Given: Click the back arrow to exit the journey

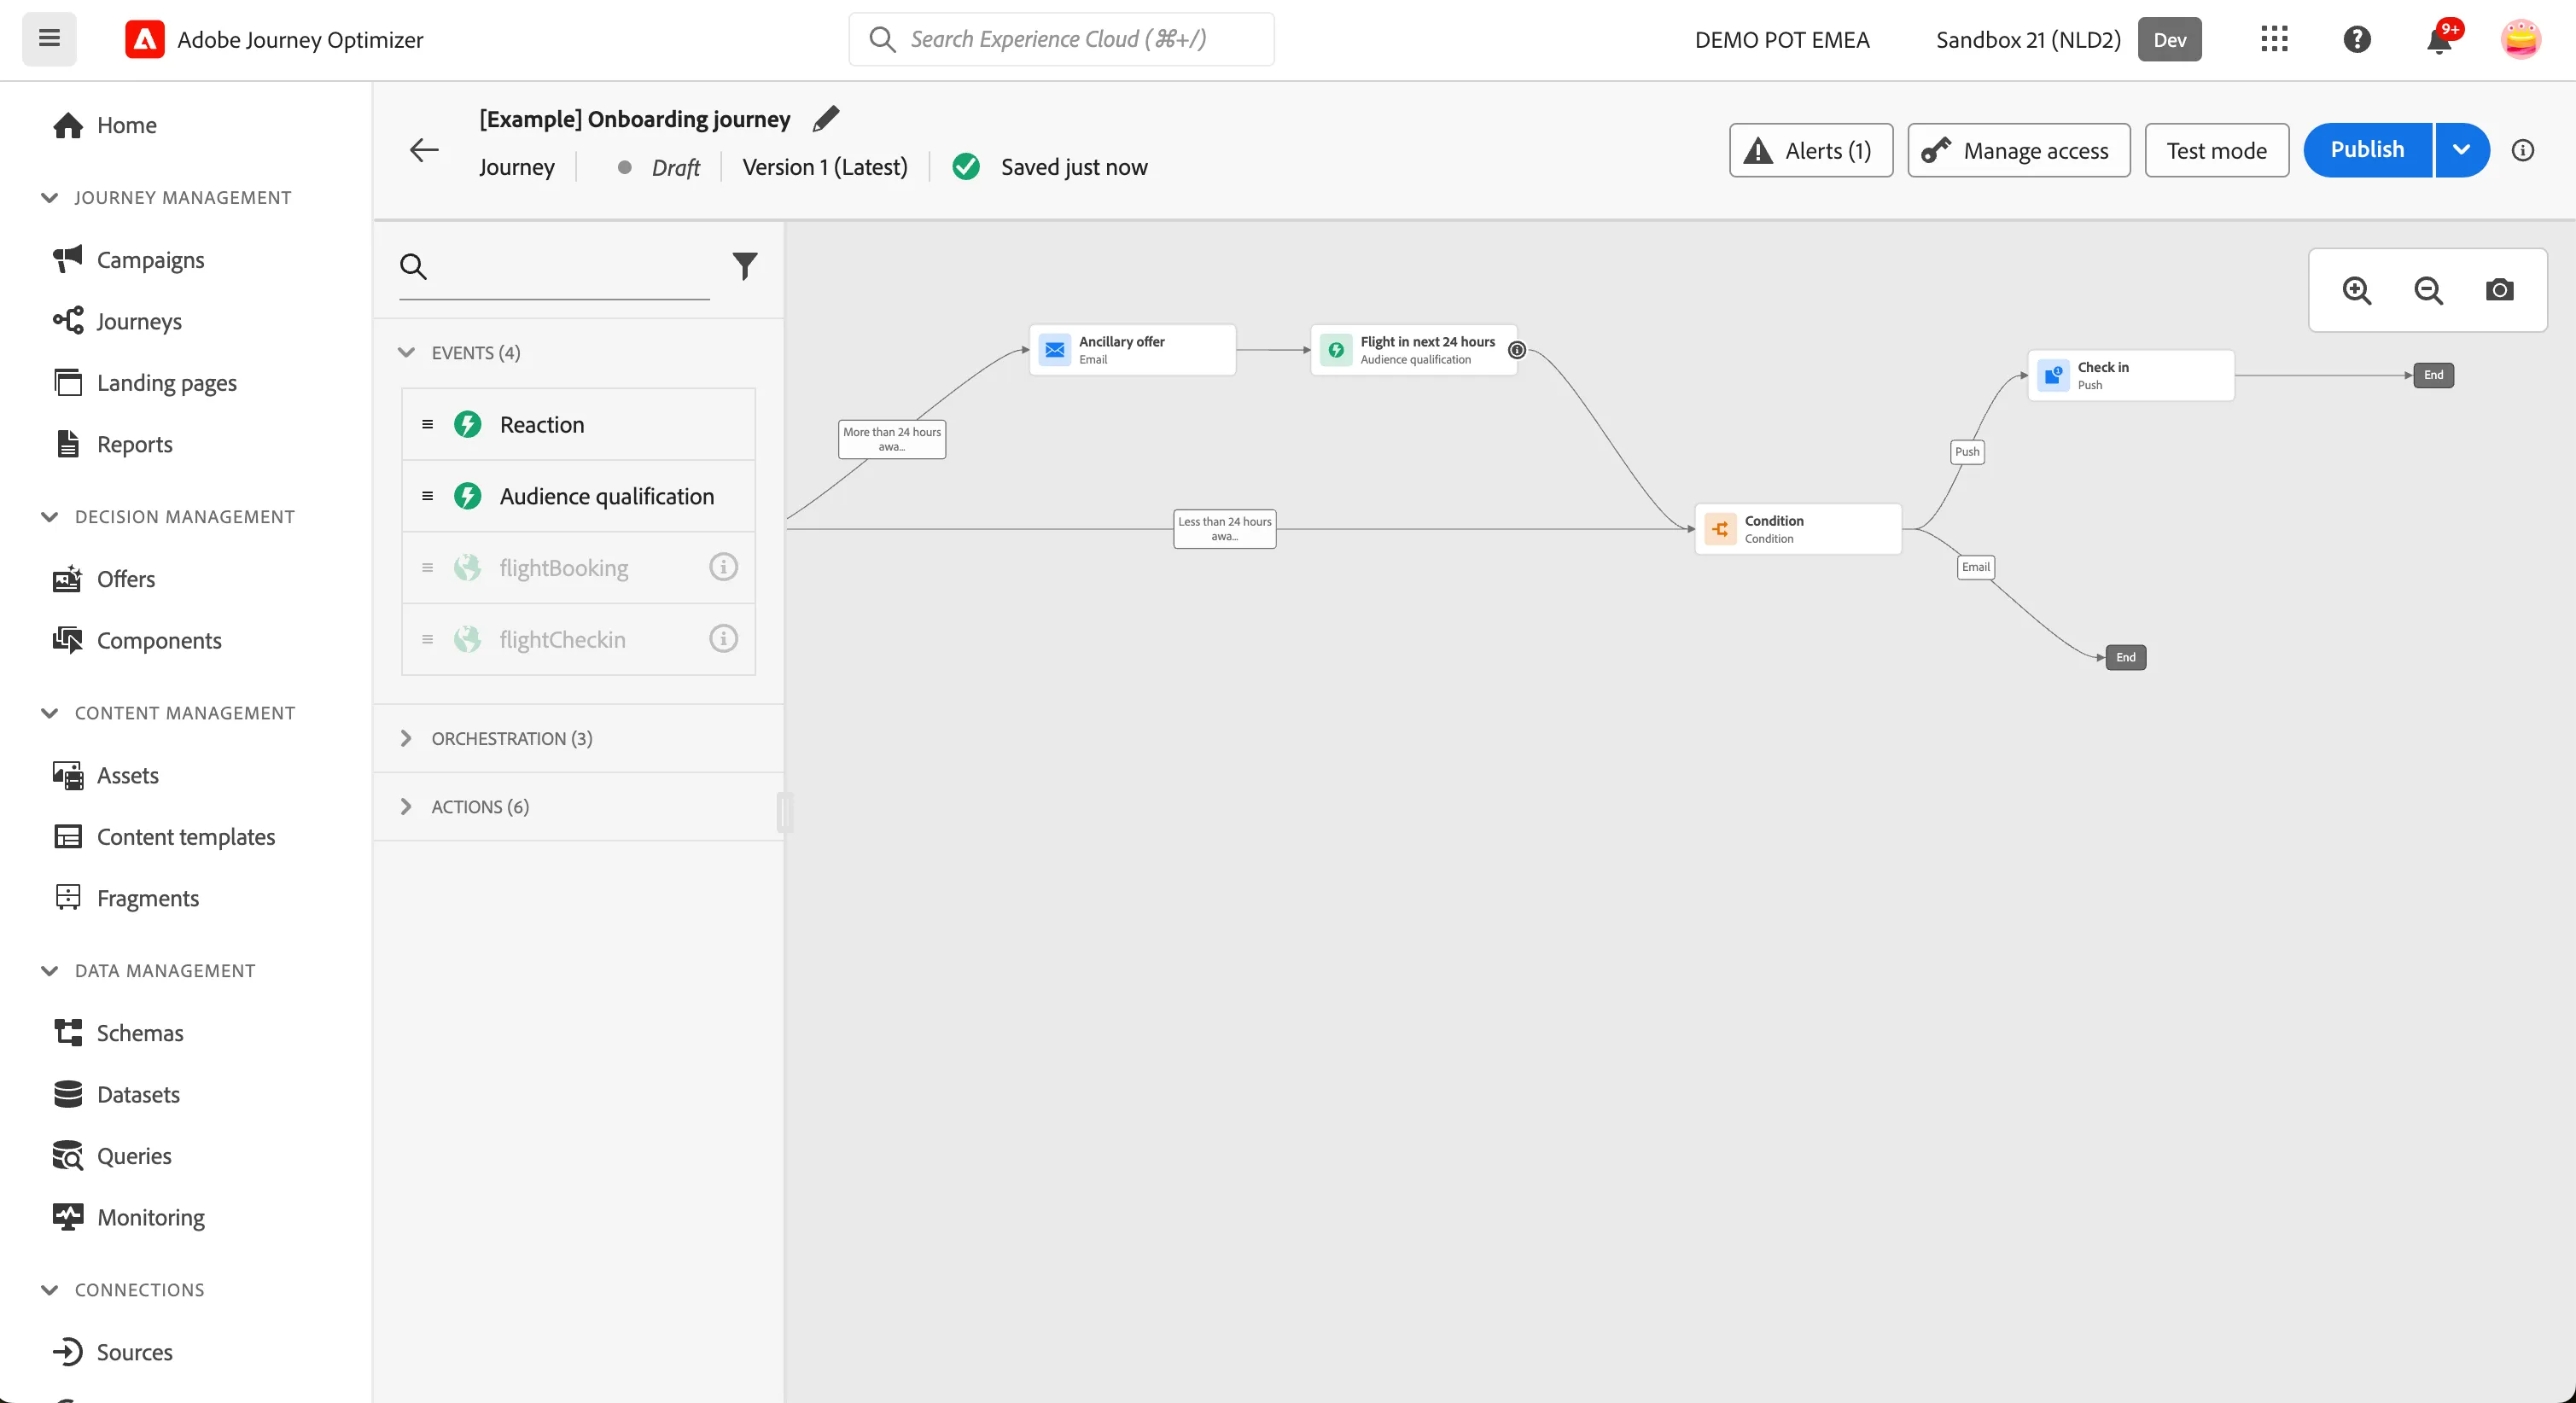Looking at the screenshot, I should coord(424,150).
